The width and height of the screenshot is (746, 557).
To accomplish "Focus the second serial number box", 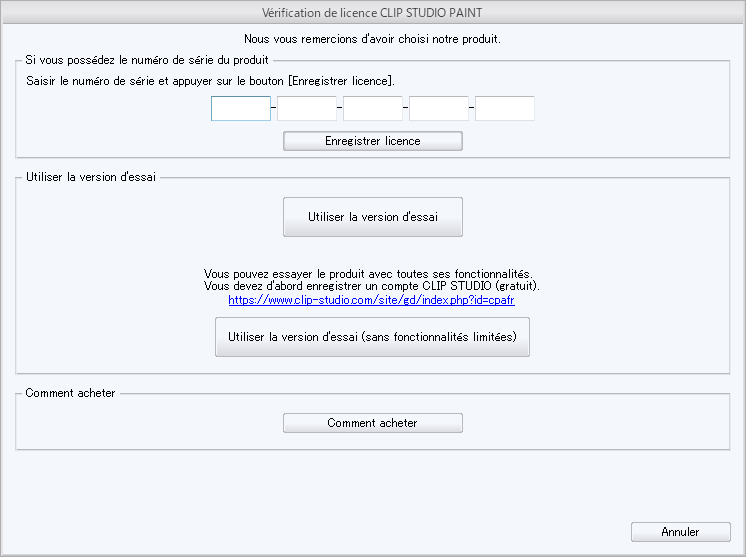I will click(x=307, y=108).
